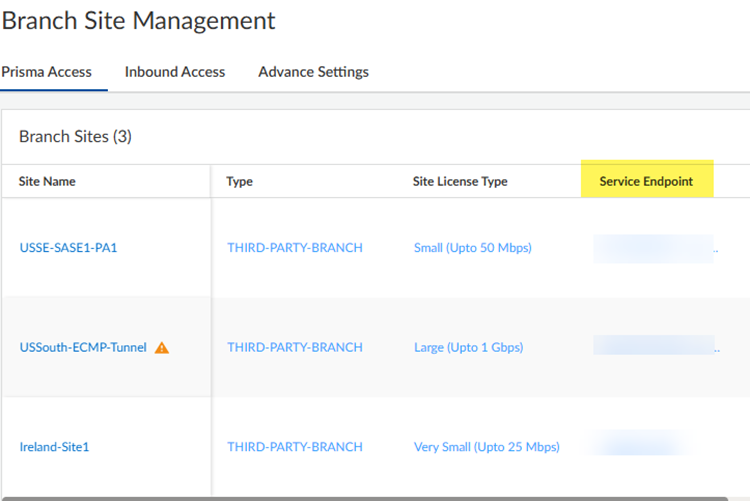Click THIRD-PARTY-BRANCH type for USSE-SASE1-PA1

click(295, 248)
